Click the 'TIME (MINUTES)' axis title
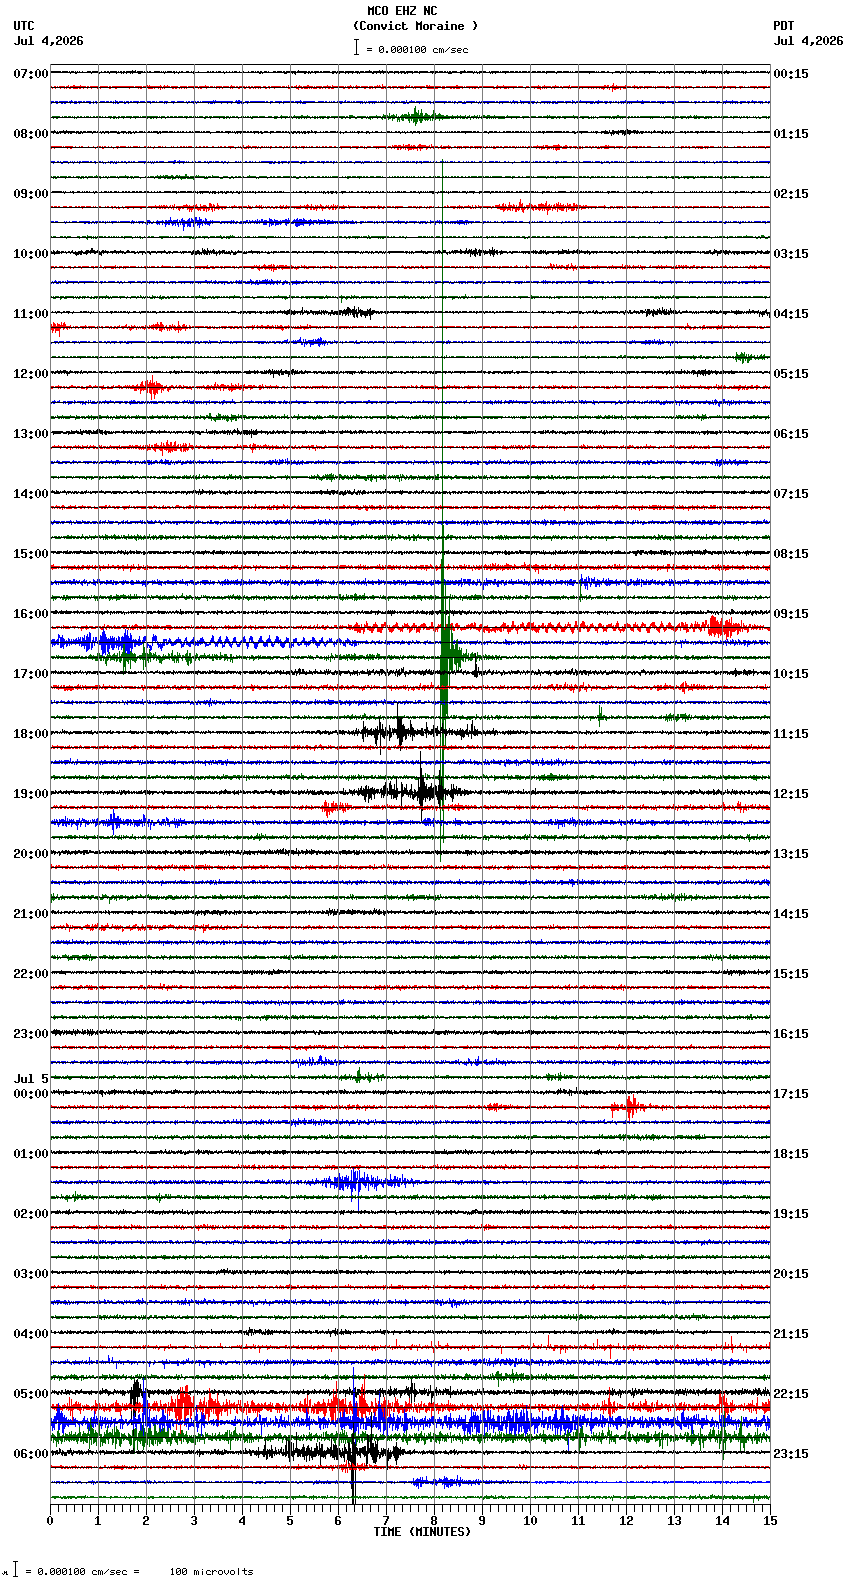850x1584 pixels. (422, 1532)
